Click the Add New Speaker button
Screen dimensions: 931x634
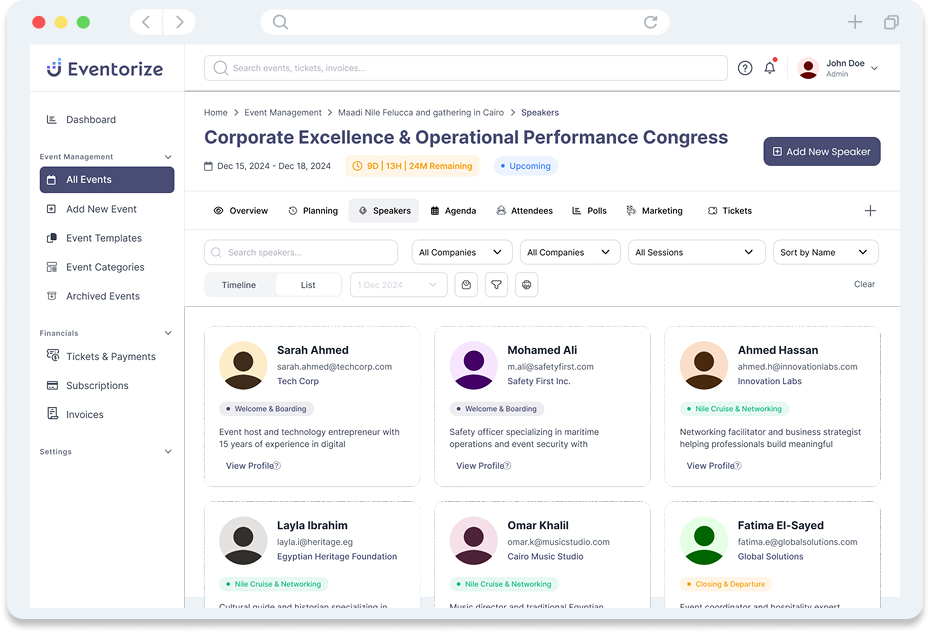(x=821, y=151)
